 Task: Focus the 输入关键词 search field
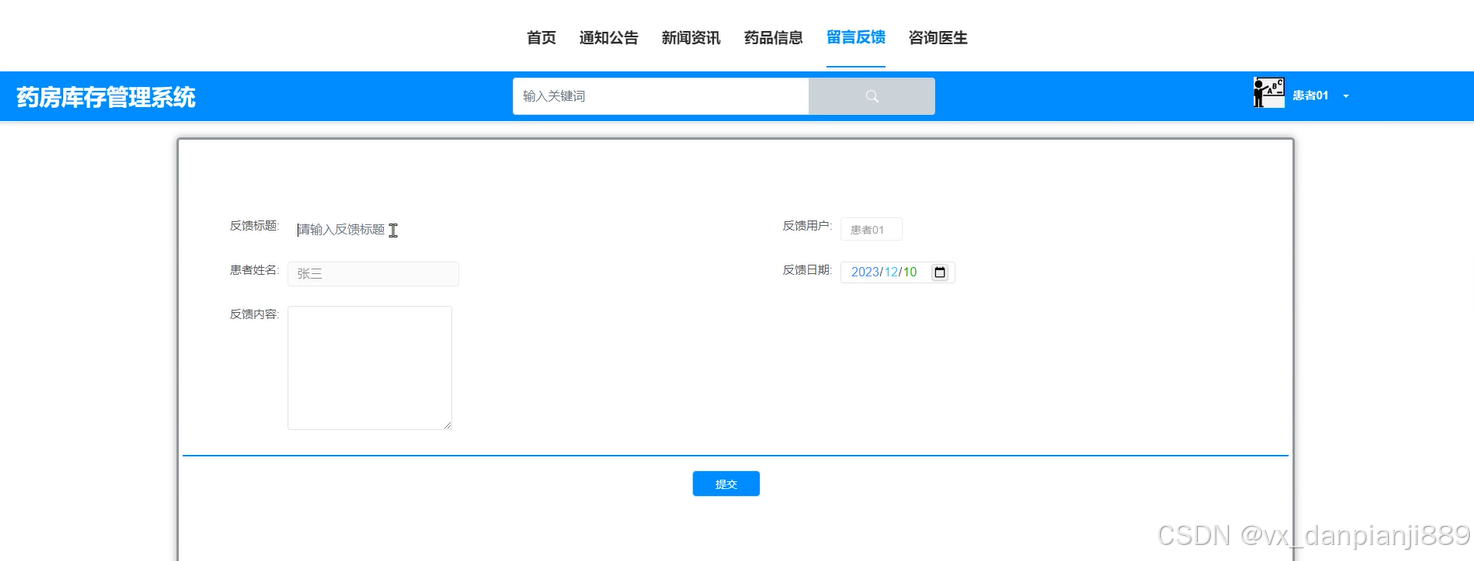(660, 96)
